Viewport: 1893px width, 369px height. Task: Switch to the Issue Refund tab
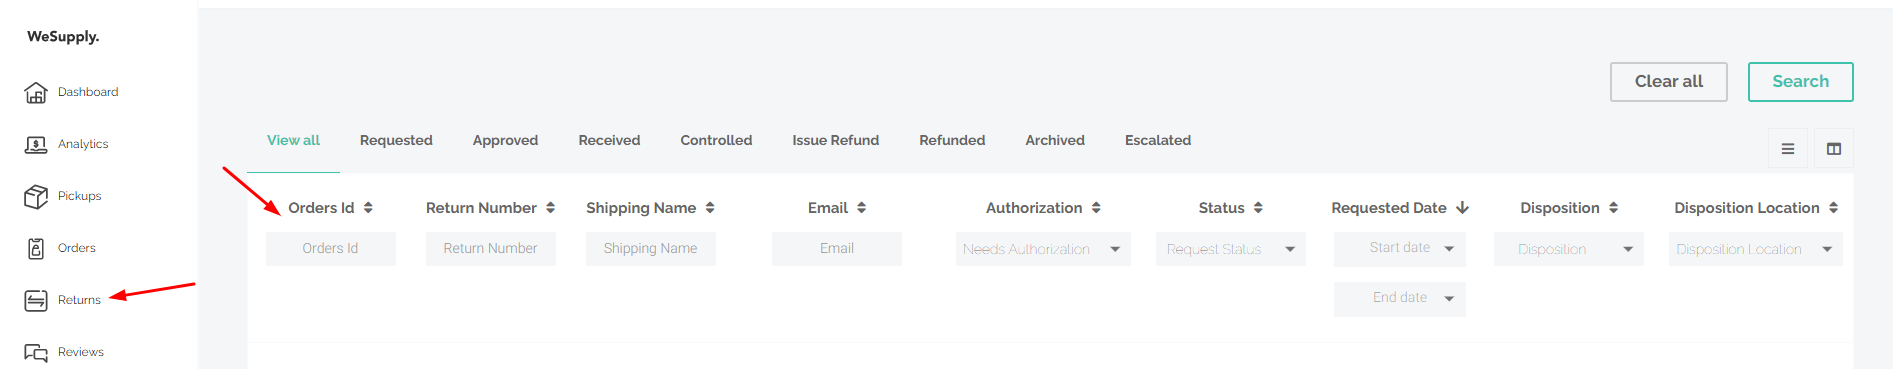pos(836,141)
